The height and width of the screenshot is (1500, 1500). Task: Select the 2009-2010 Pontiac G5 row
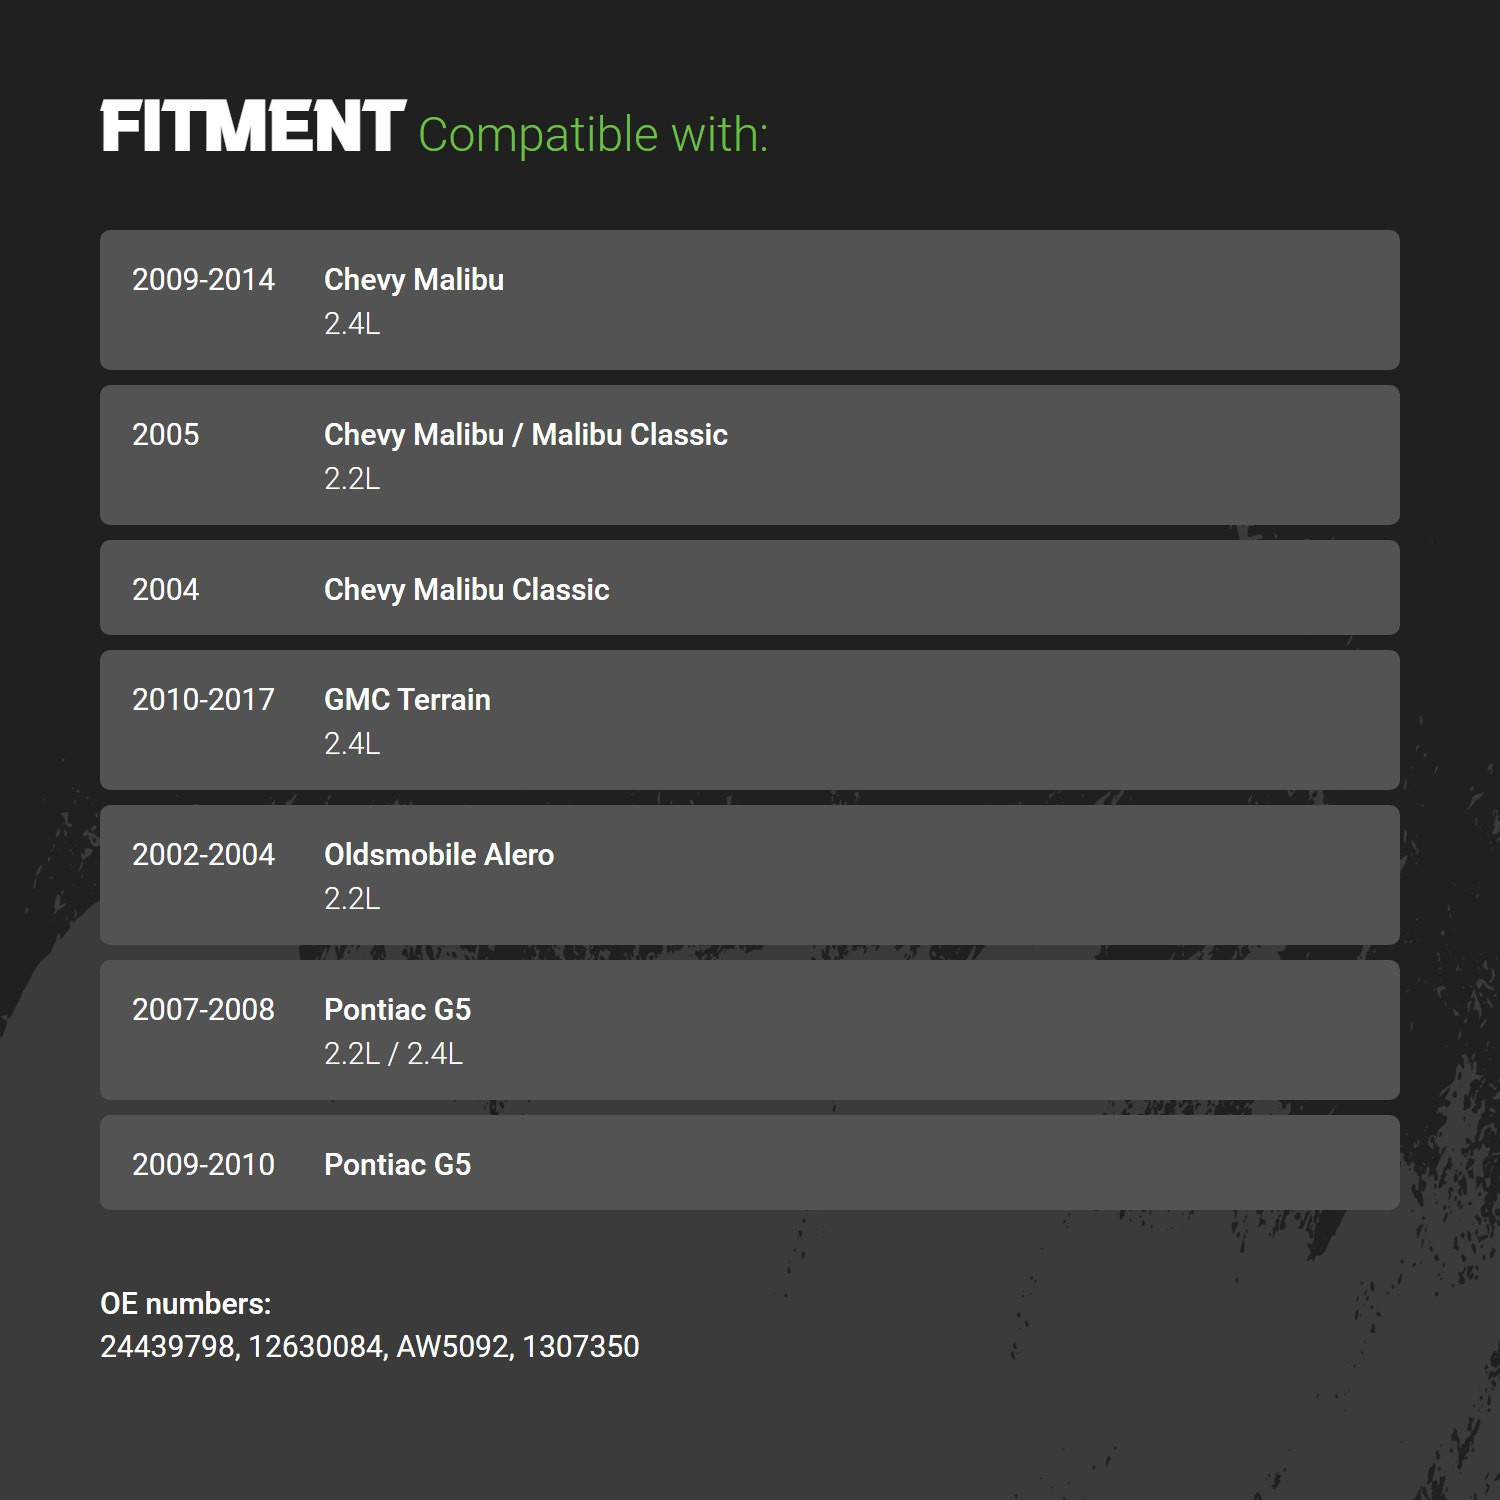750,1163
